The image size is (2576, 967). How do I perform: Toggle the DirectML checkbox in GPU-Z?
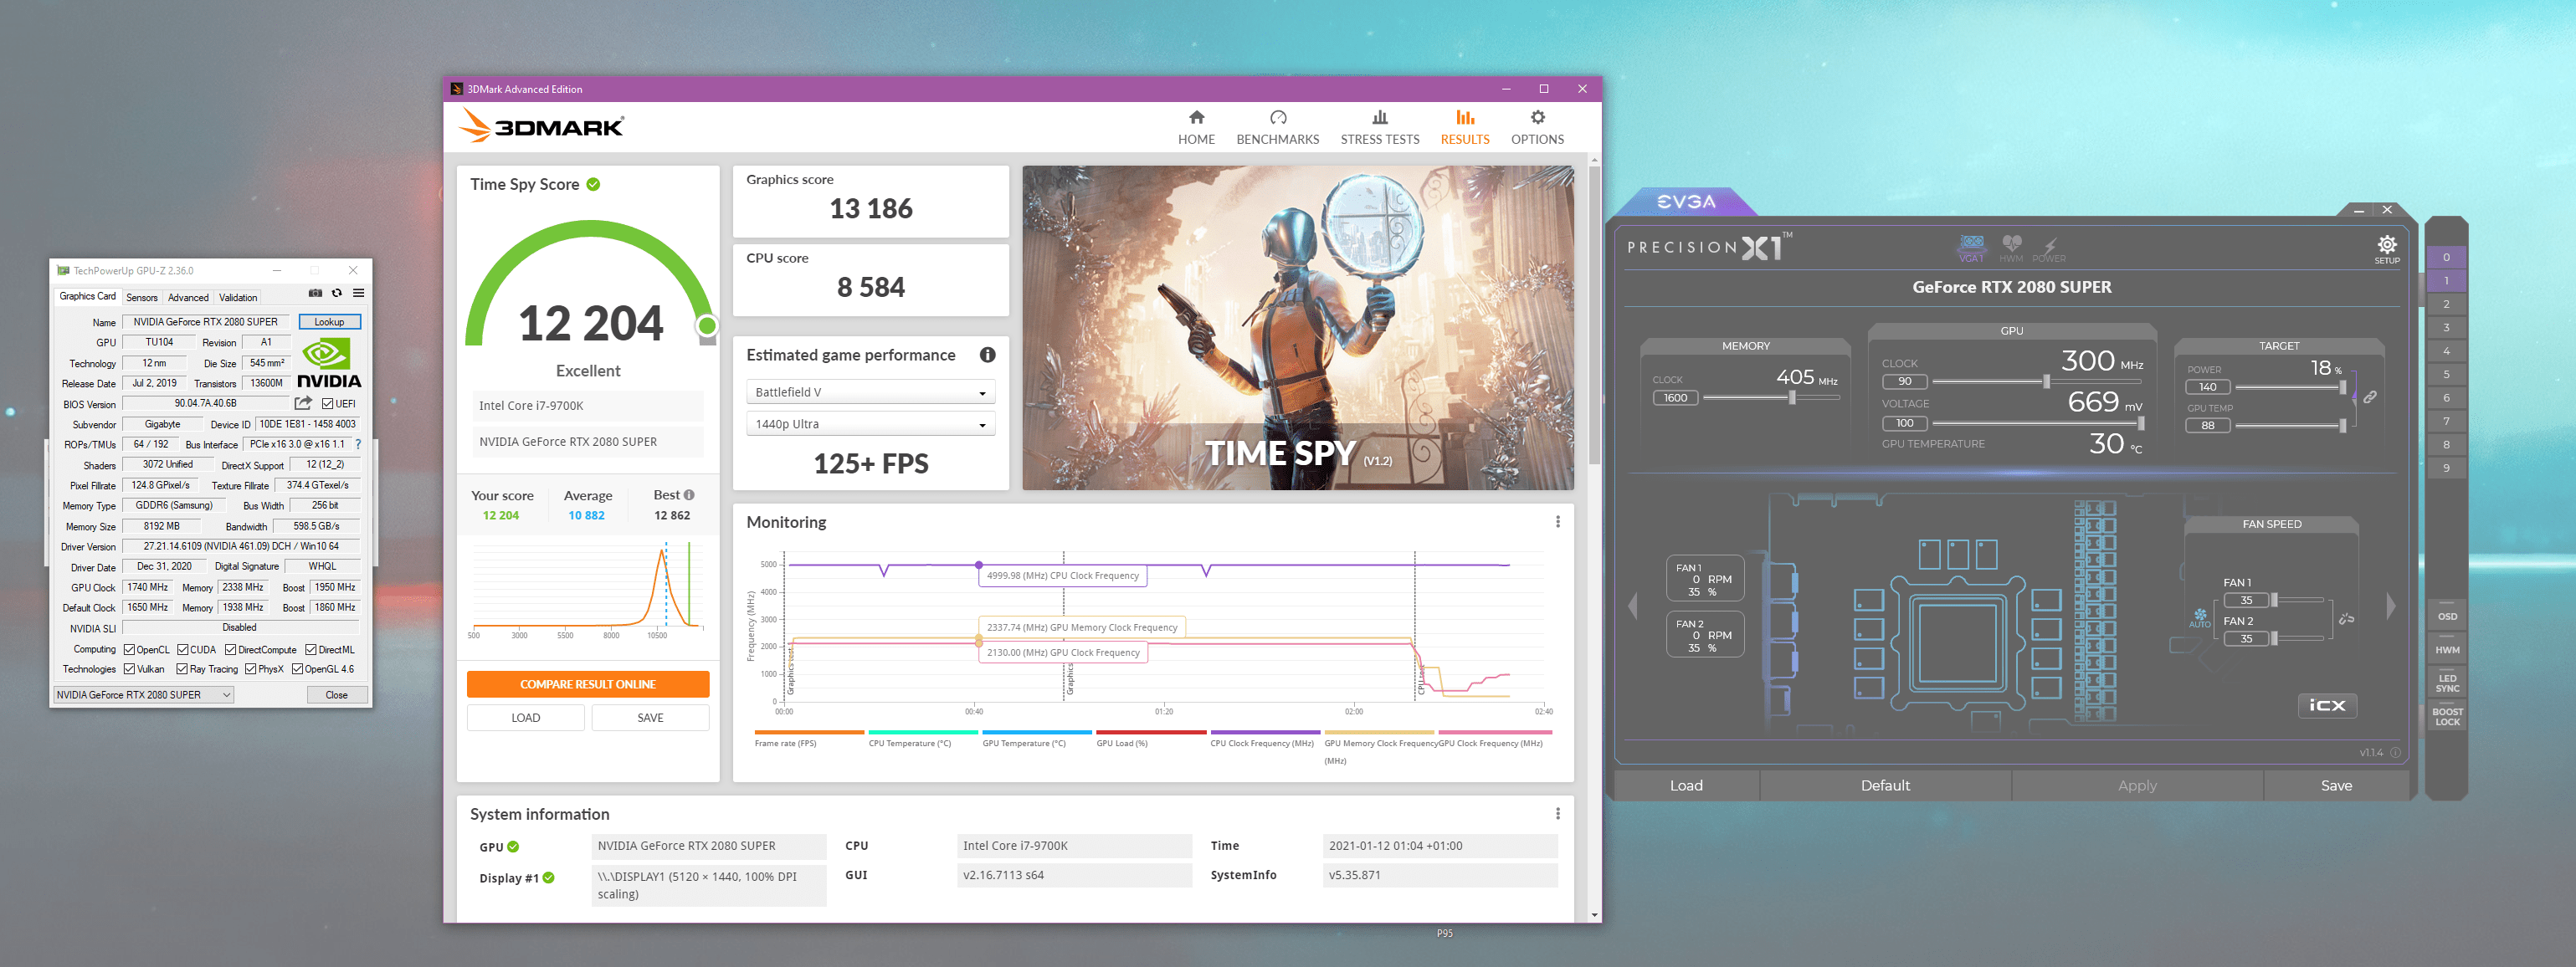point(311,649)
